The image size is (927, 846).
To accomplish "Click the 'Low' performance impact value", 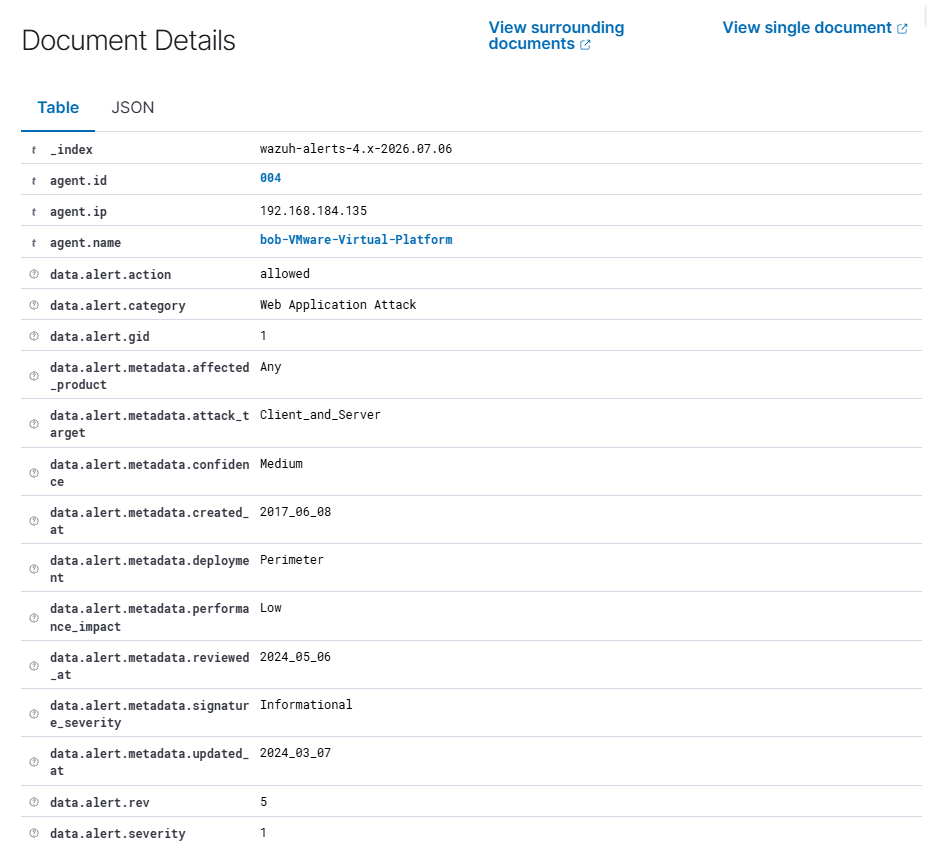I will click(x=271, y=608).
